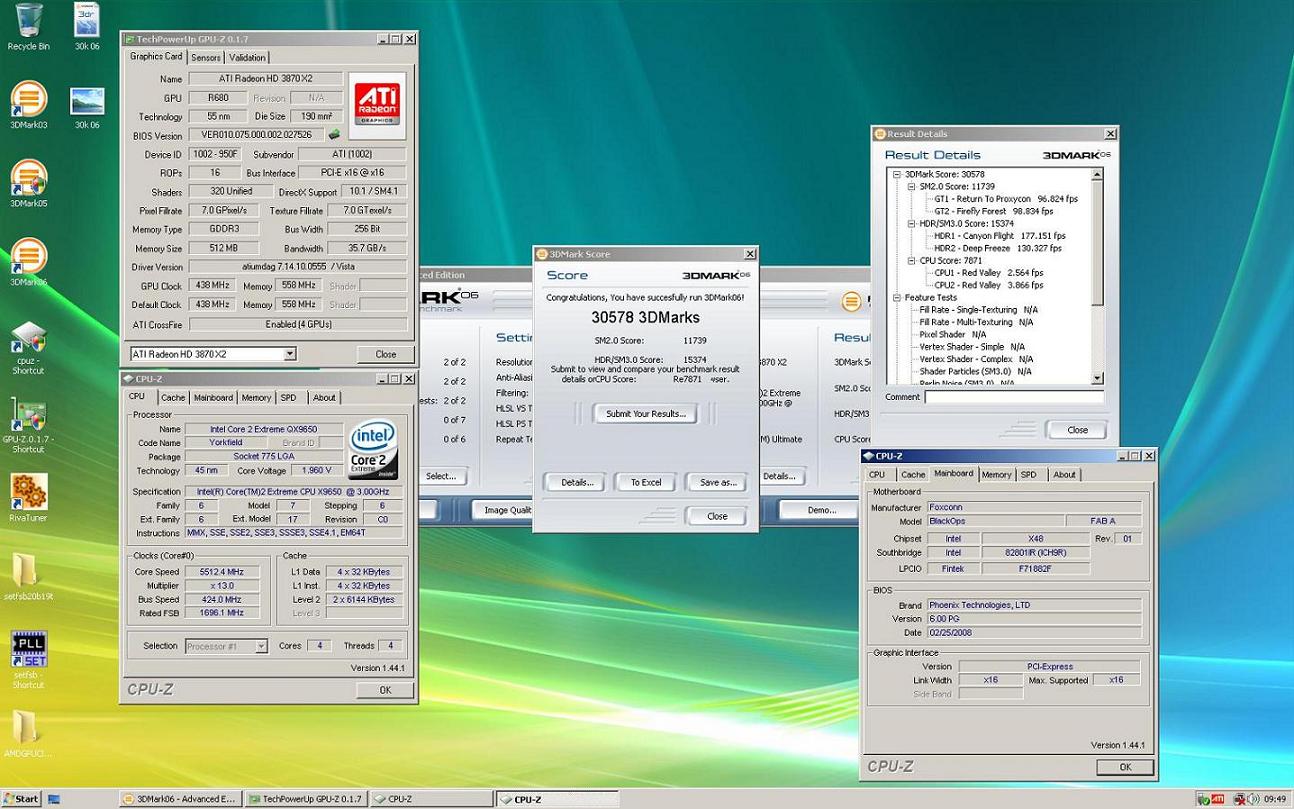1294x809 pixels.
Task: Select Fill Rate - Multi-Texturing row
Action: [x=976, y=322]
